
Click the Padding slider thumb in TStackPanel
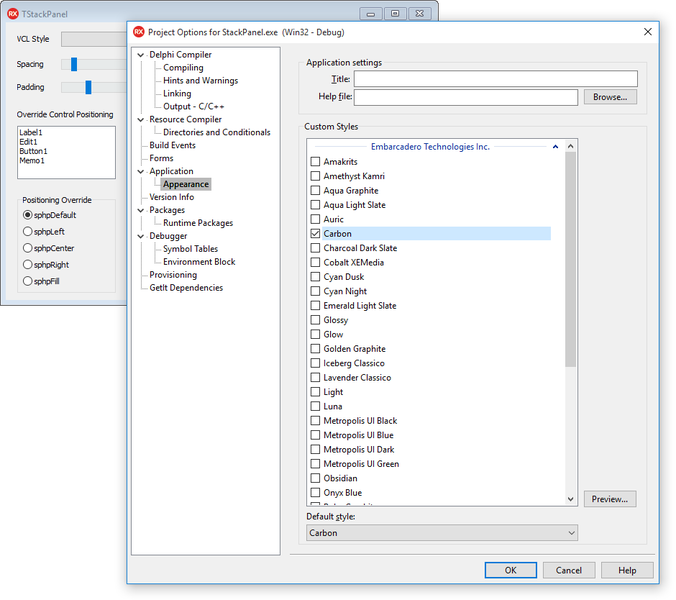click(x=88, y=87)
